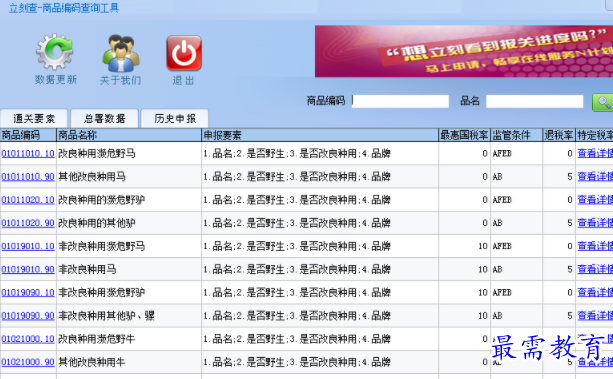Select the 其他改良种用马 name cell
The height and width of the screenshot is (379, 613).
[129, 177]
